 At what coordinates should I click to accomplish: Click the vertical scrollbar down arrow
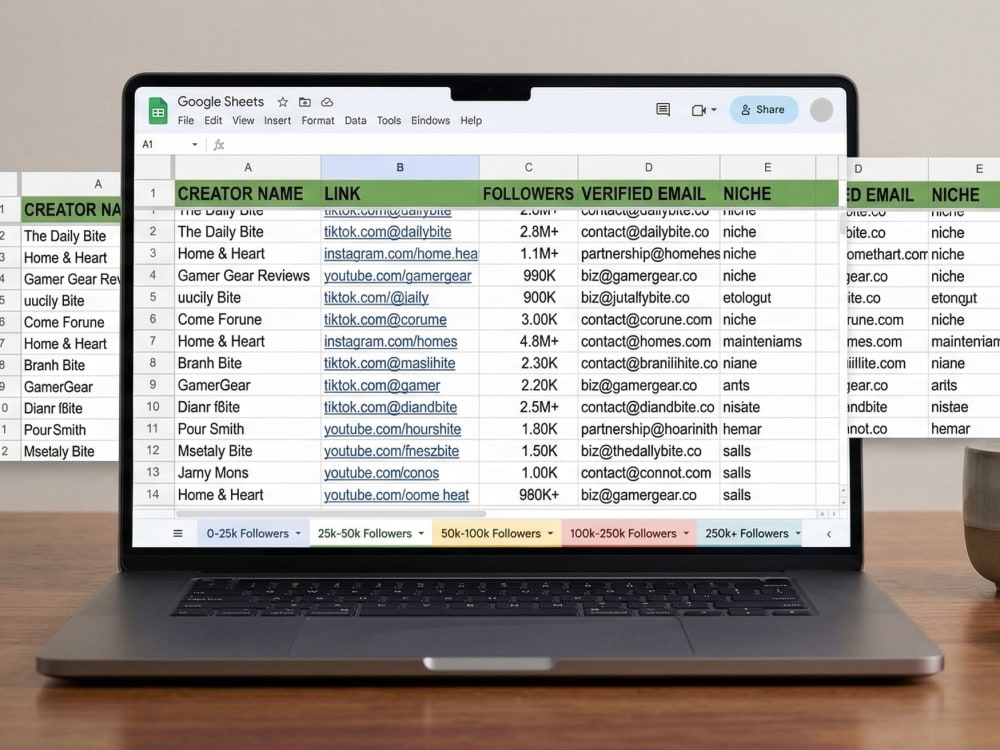coord(843,503)
